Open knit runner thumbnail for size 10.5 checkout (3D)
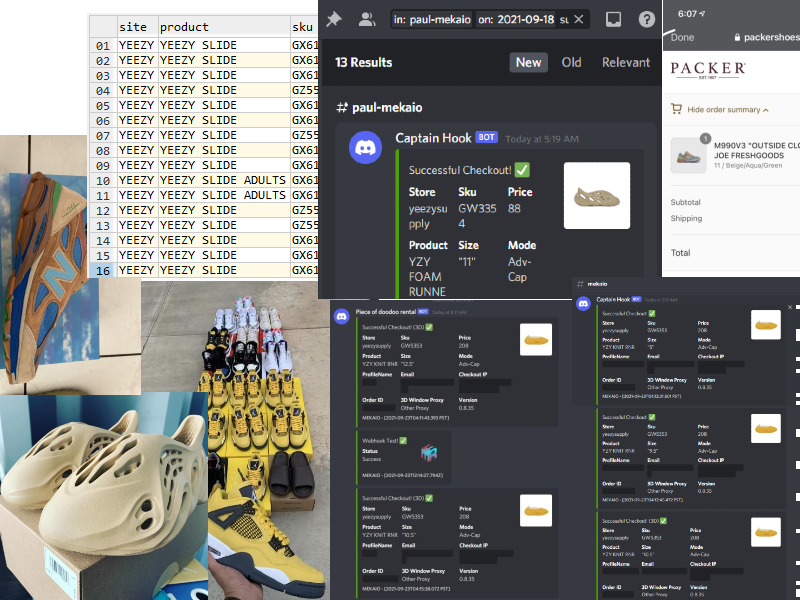This screenshot has height=600, width=800. [x=536, y=510]
